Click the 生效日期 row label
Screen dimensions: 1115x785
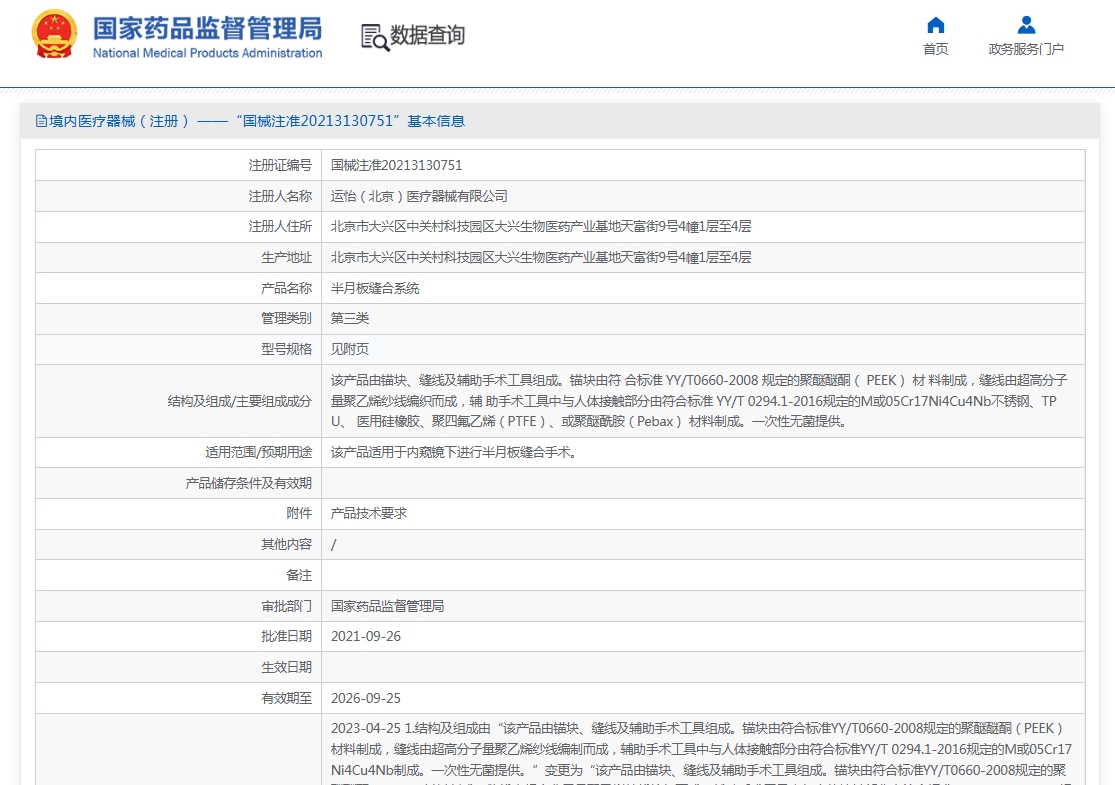tap(287, 668)
